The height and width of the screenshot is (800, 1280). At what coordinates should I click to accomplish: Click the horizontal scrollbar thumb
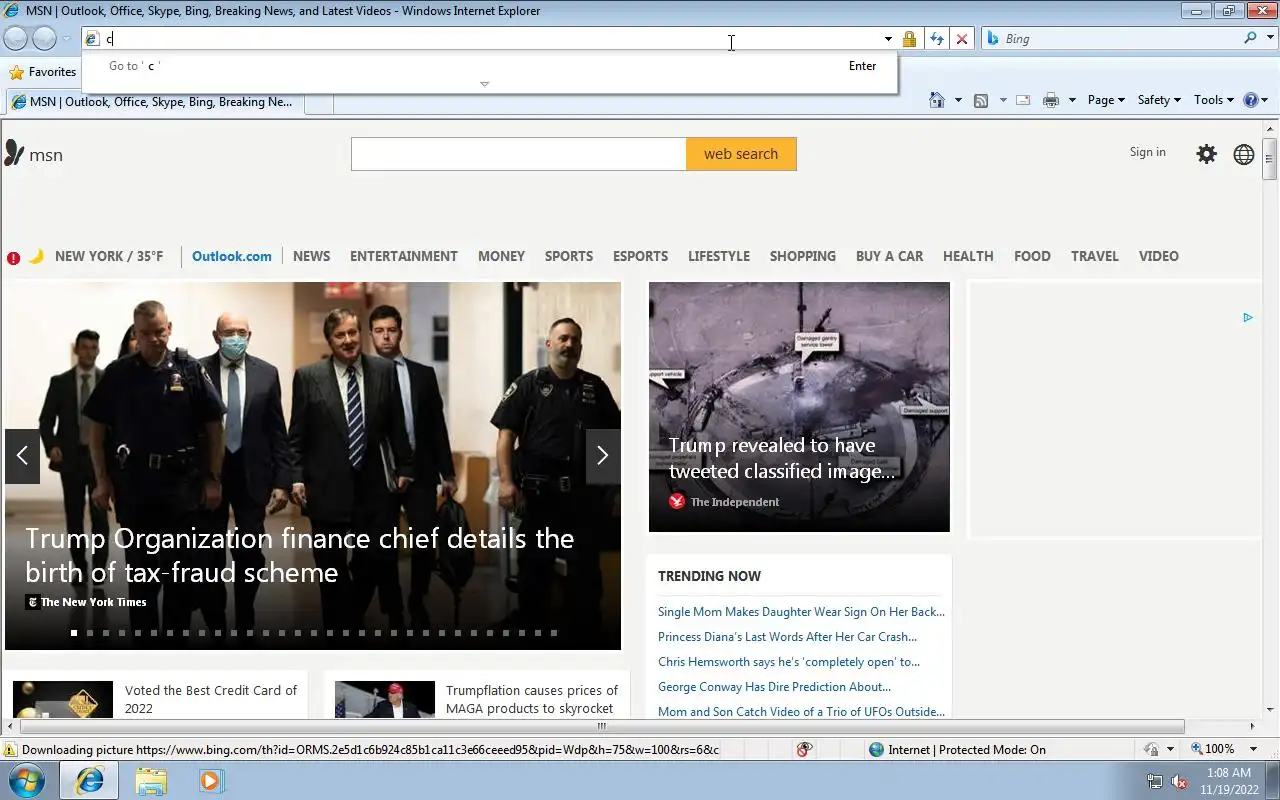tap(601, 726)
